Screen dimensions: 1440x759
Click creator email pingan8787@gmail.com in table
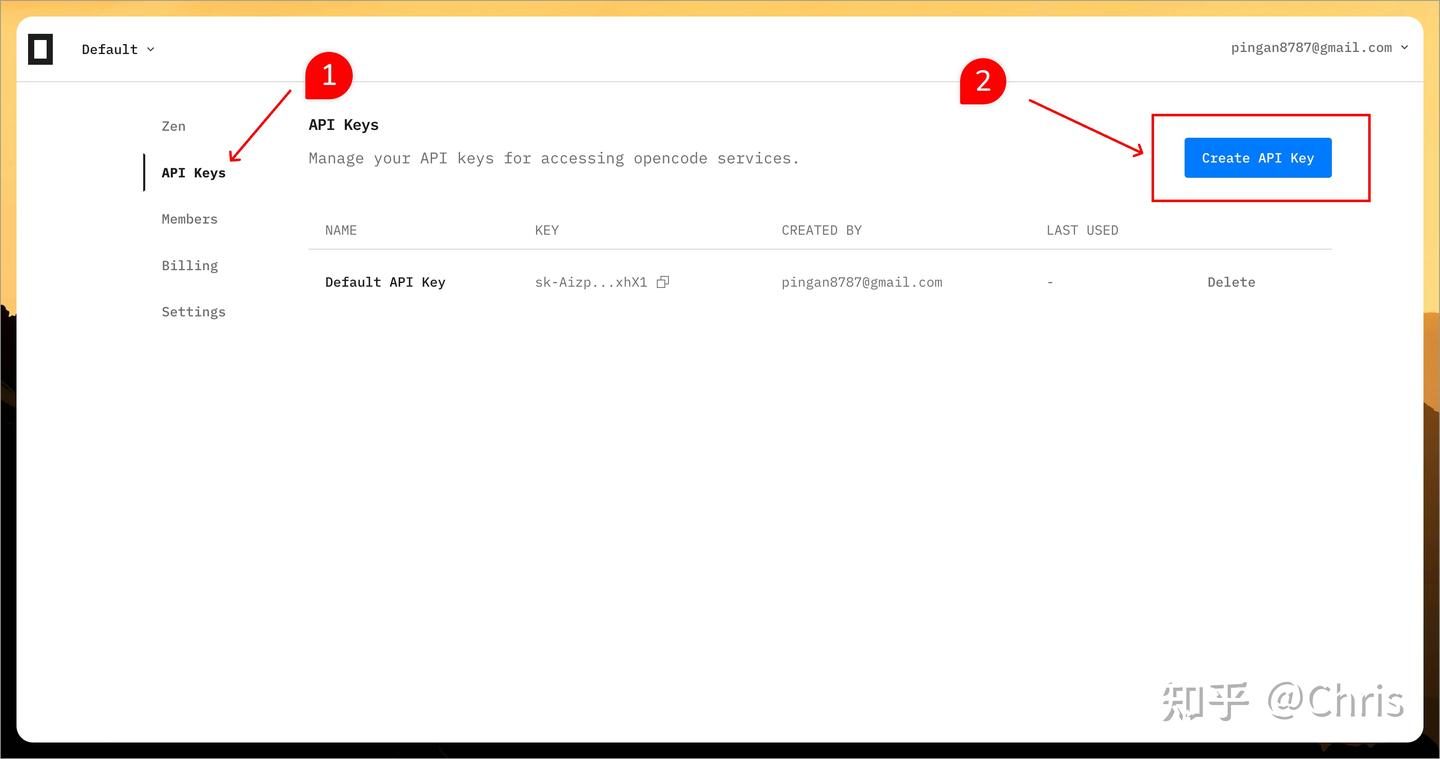click(862, 282)
